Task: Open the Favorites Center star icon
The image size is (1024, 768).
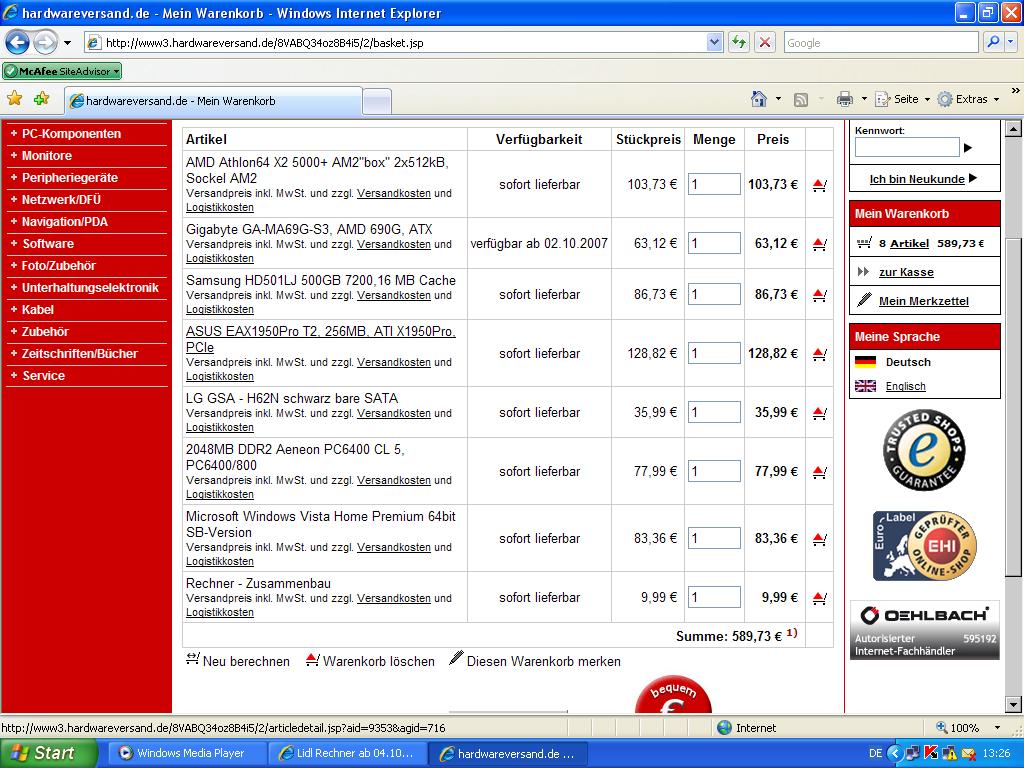Action: [x=14, y=99]
